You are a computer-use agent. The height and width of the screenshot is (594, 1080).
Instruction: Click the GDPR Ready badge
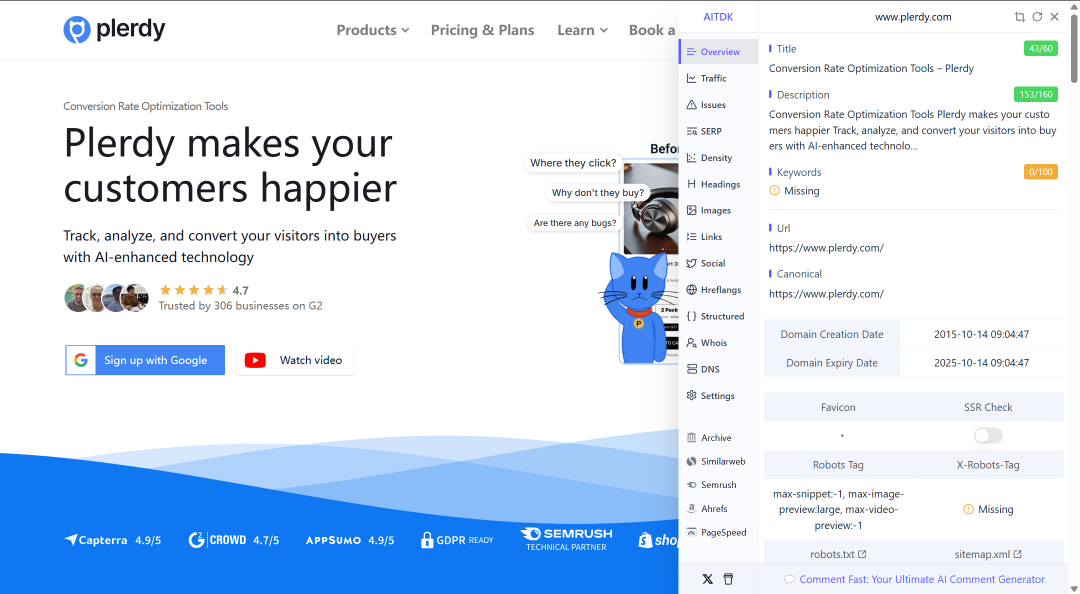(x=457, y=540)
